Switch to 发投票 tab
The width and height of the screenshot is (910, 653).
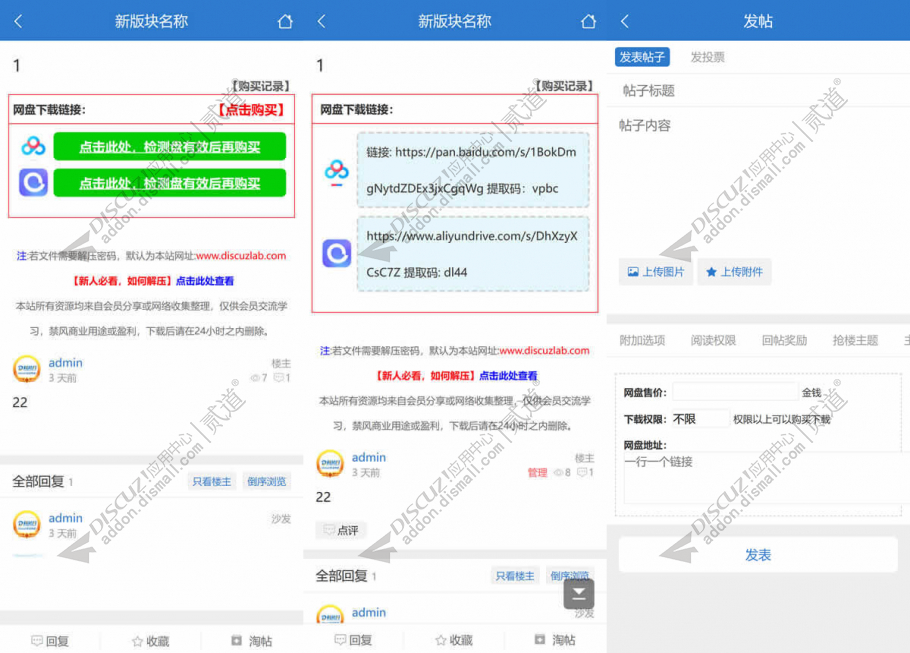(707, 57)
